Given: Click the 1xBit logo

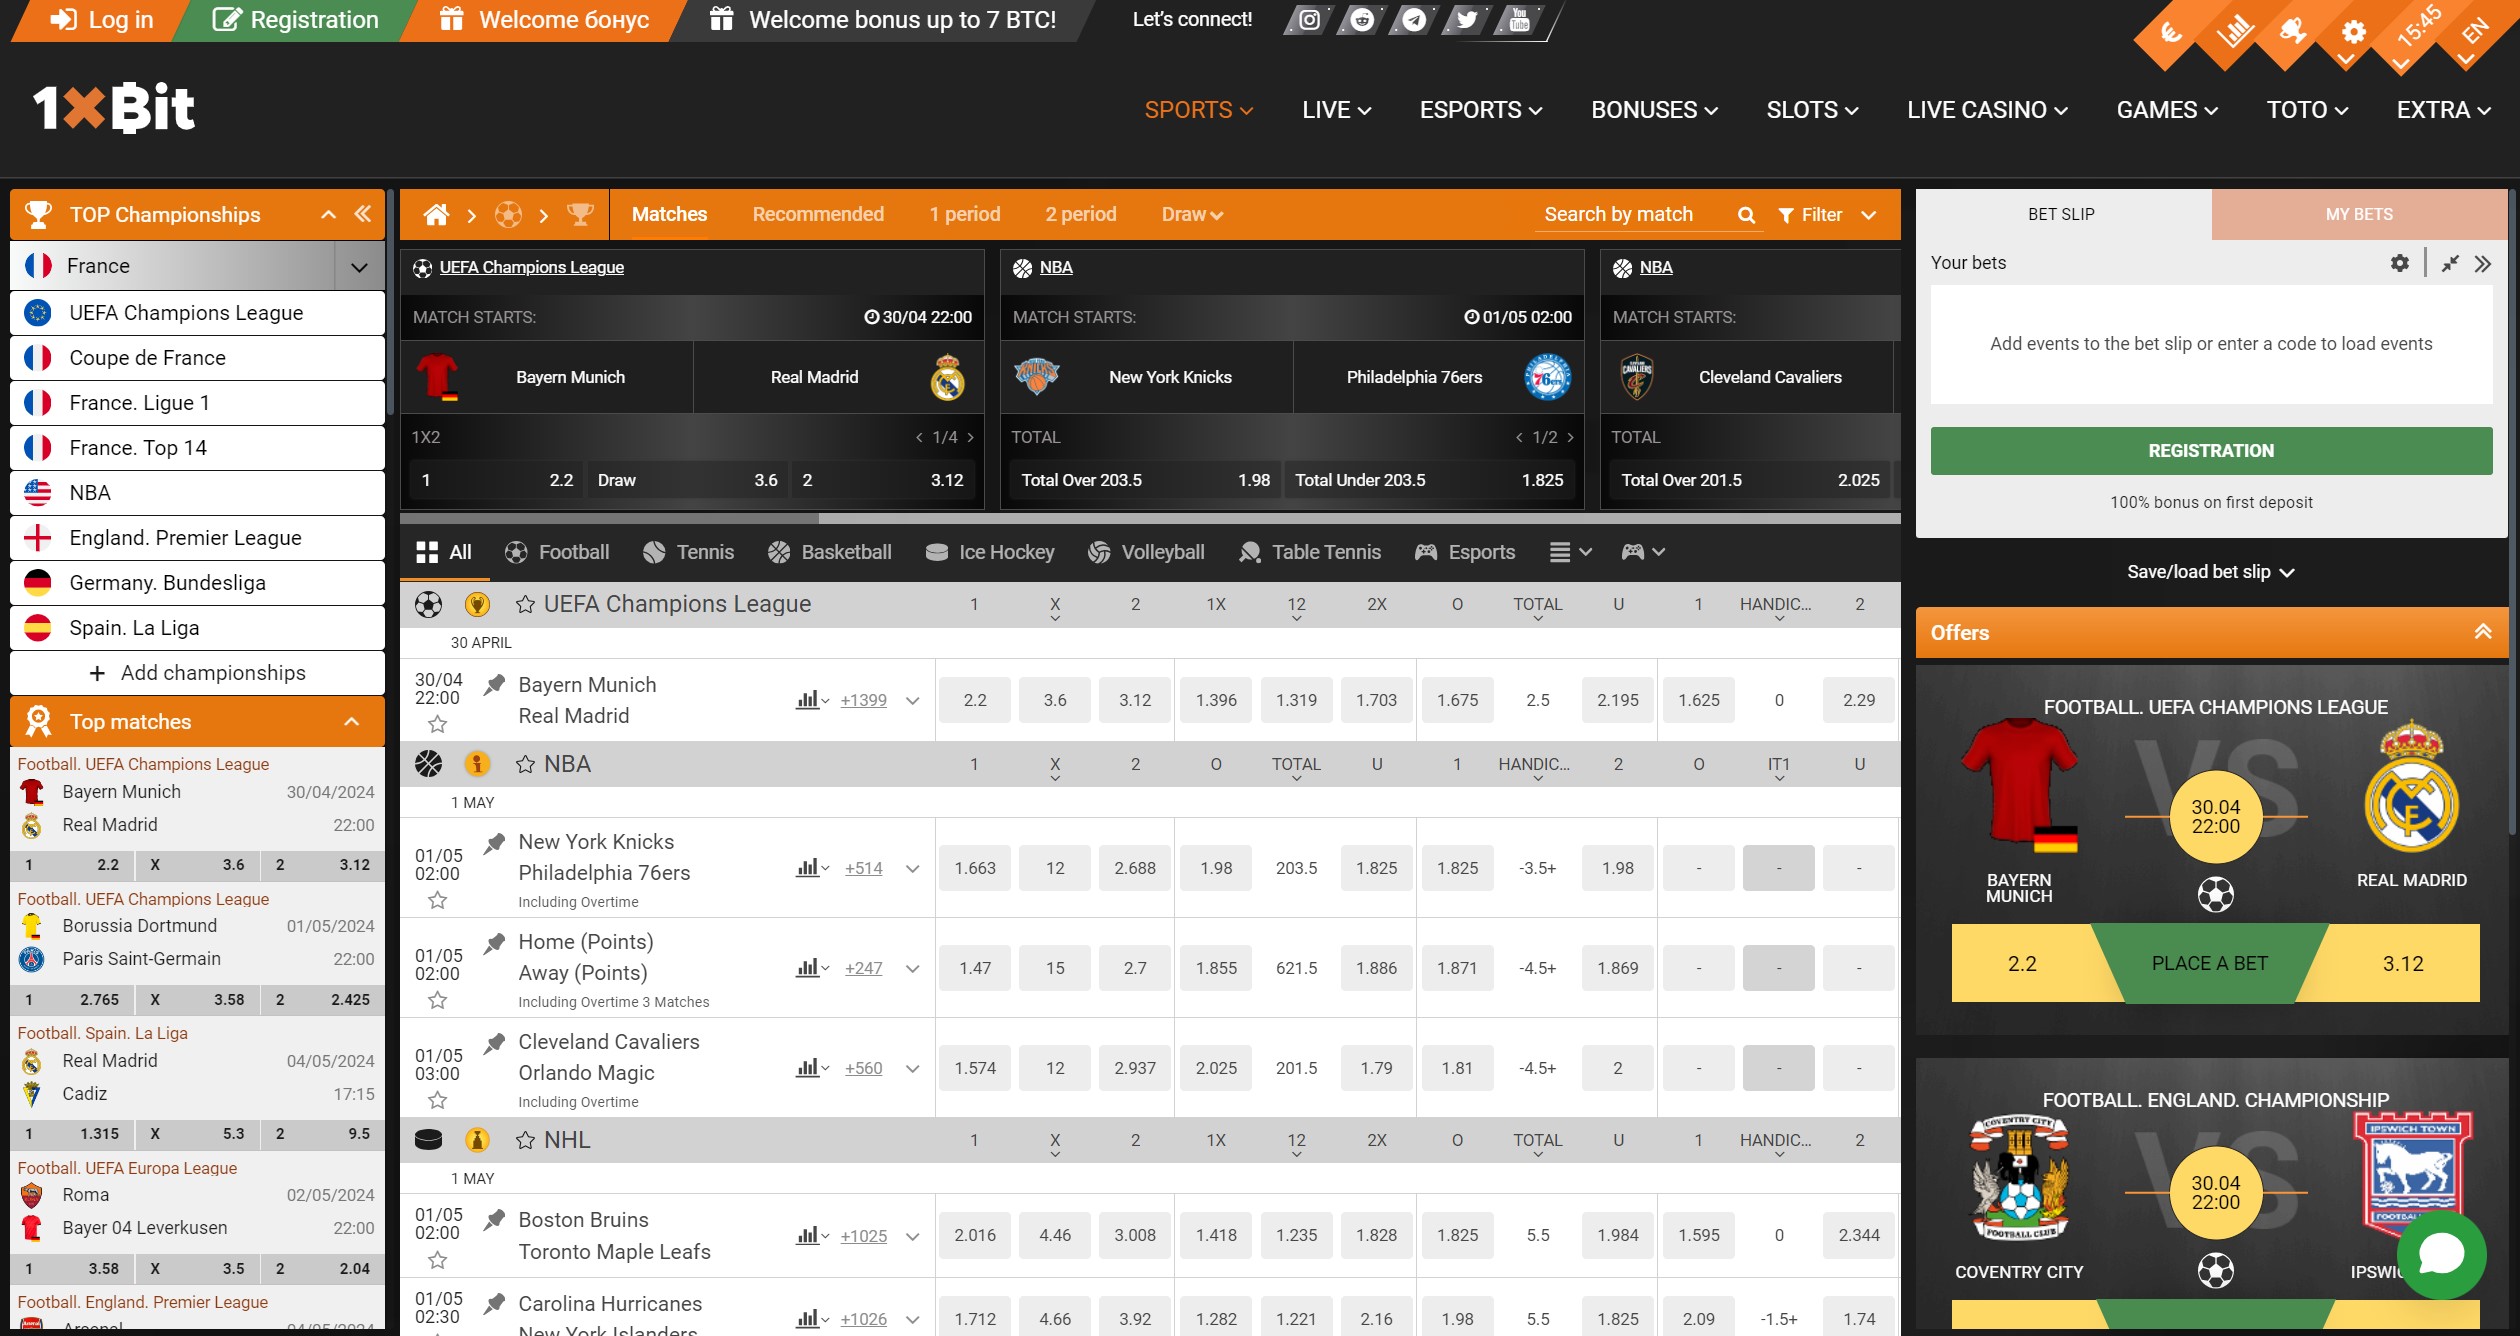Looking at the screenshot, I should (x=114, y=108).
